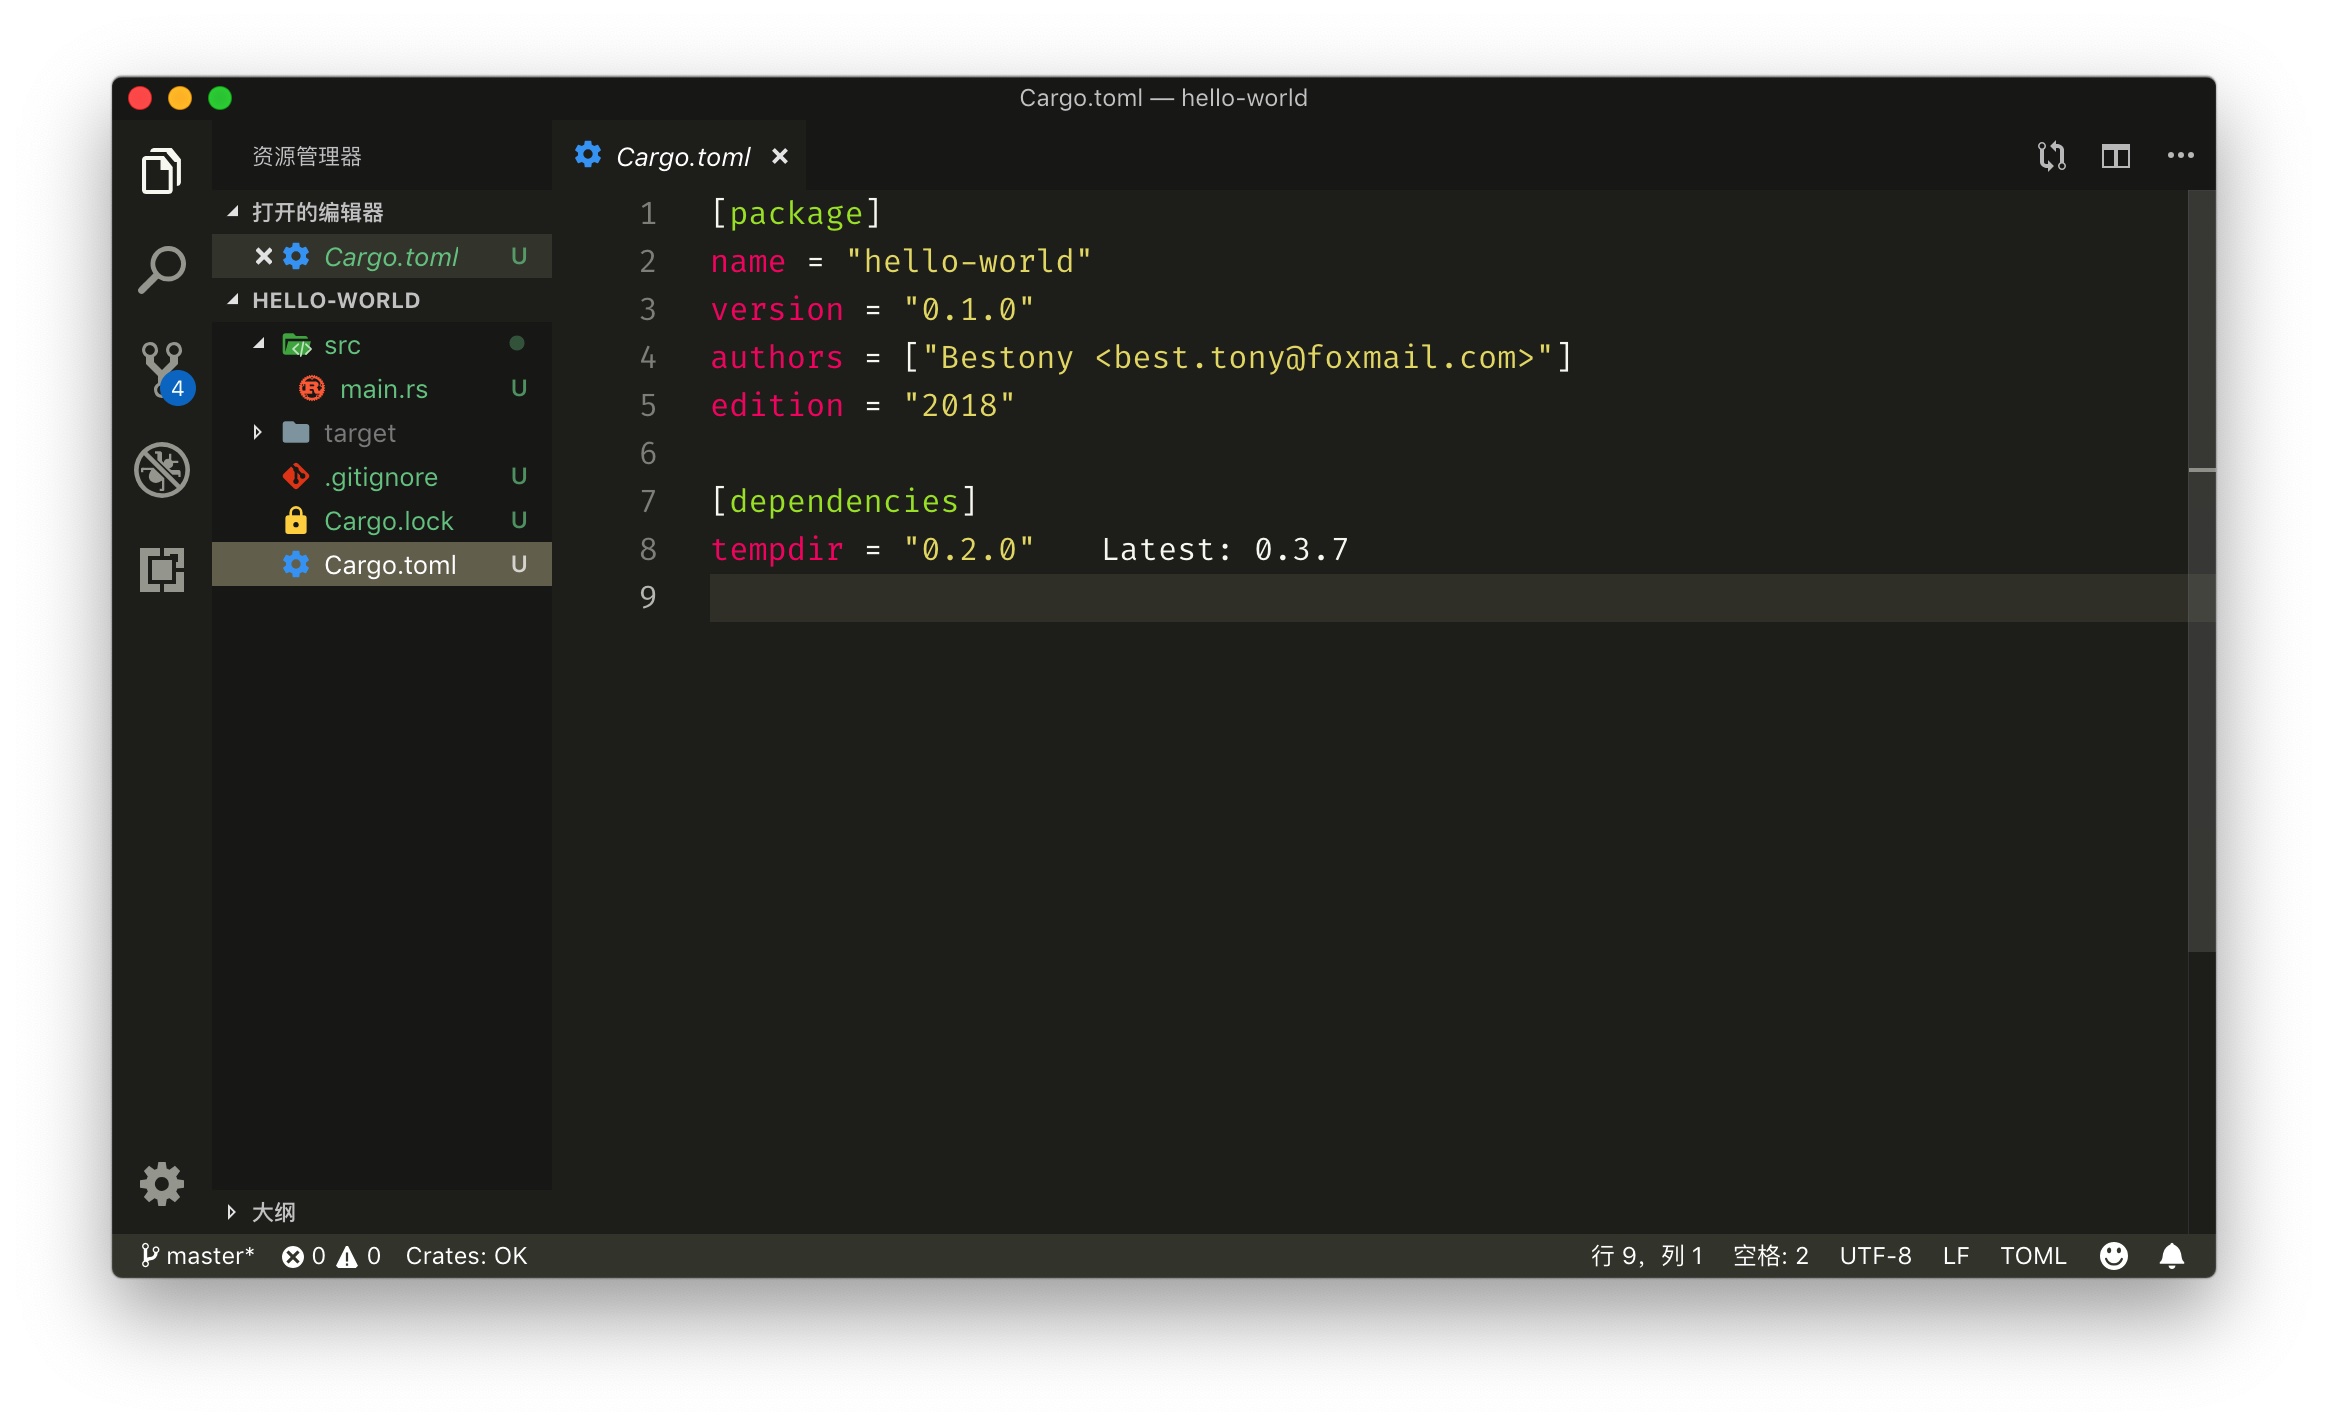Screen dimensions: 2328x1426
Task: Click the version "0.1.0" value
Action: coord(969,309)
